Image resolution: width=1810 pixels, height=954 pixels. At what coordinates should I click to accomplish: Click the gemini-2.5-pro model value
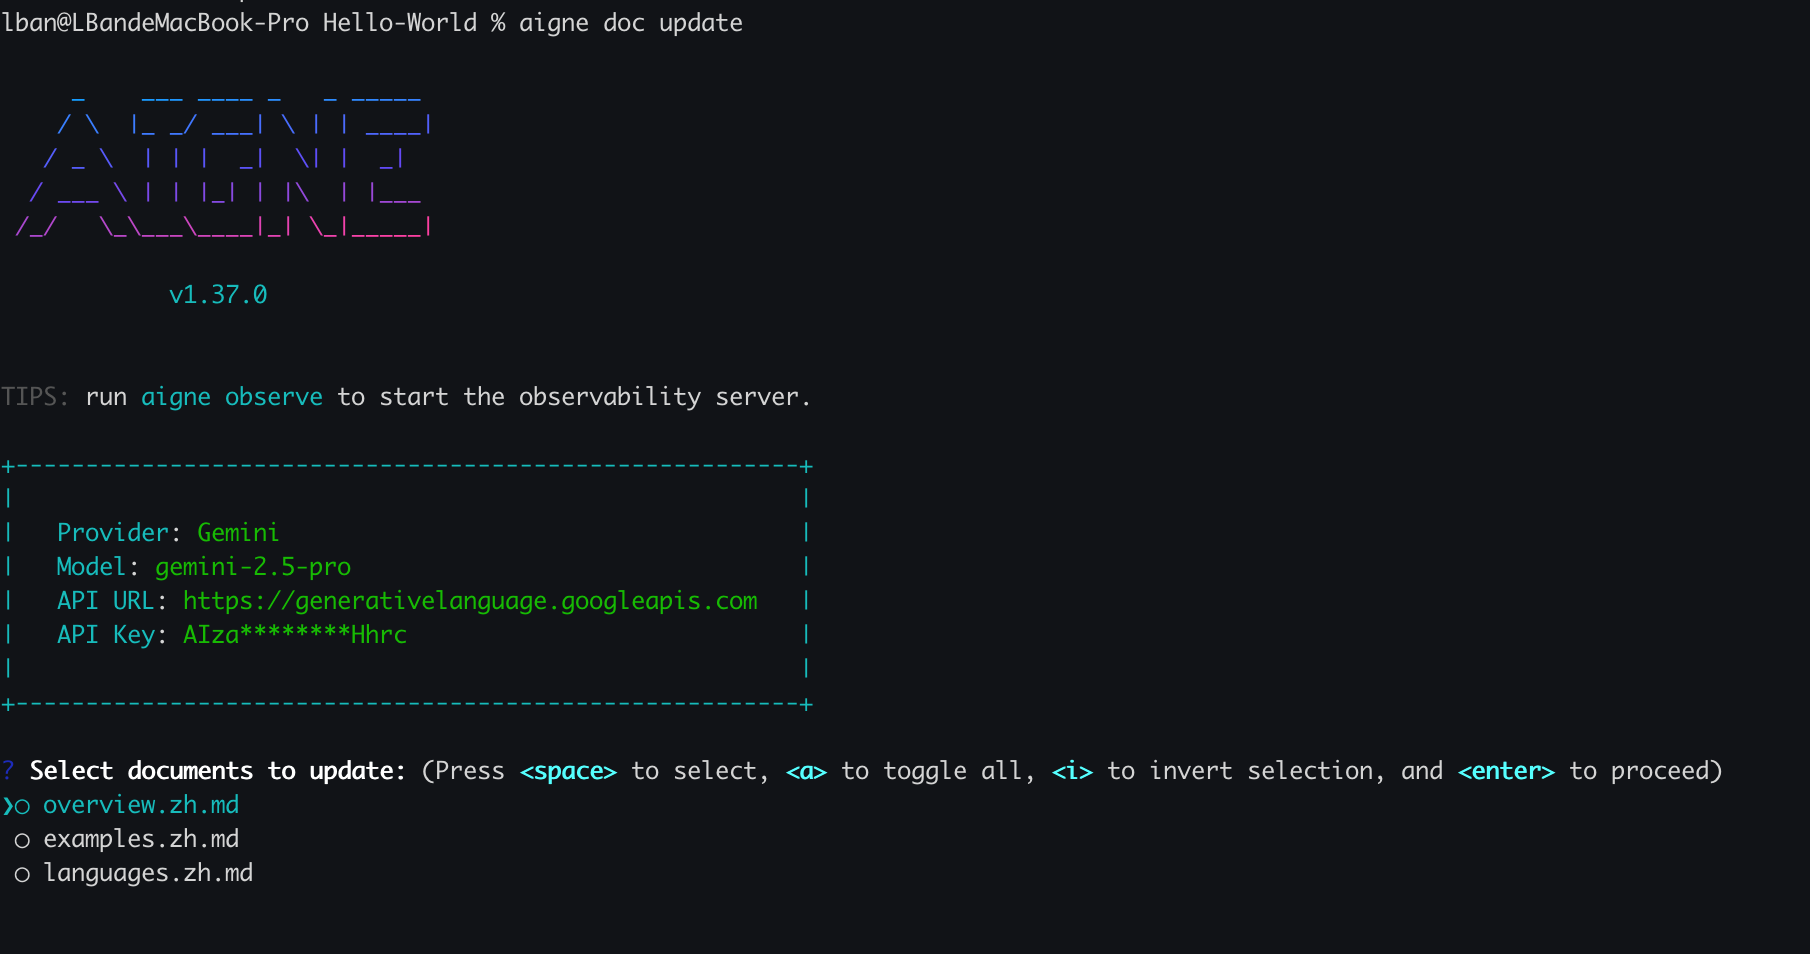click(x=253, y=567)
